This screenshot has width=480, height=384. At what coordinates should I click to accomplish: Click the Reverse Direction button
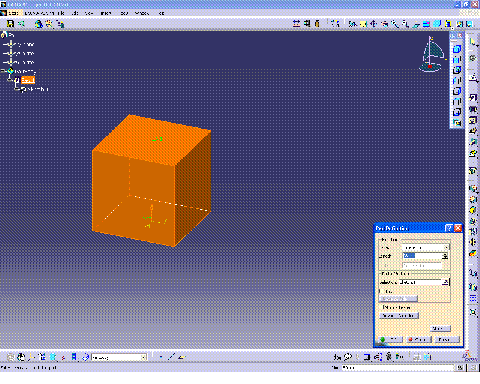coord(399,315)
